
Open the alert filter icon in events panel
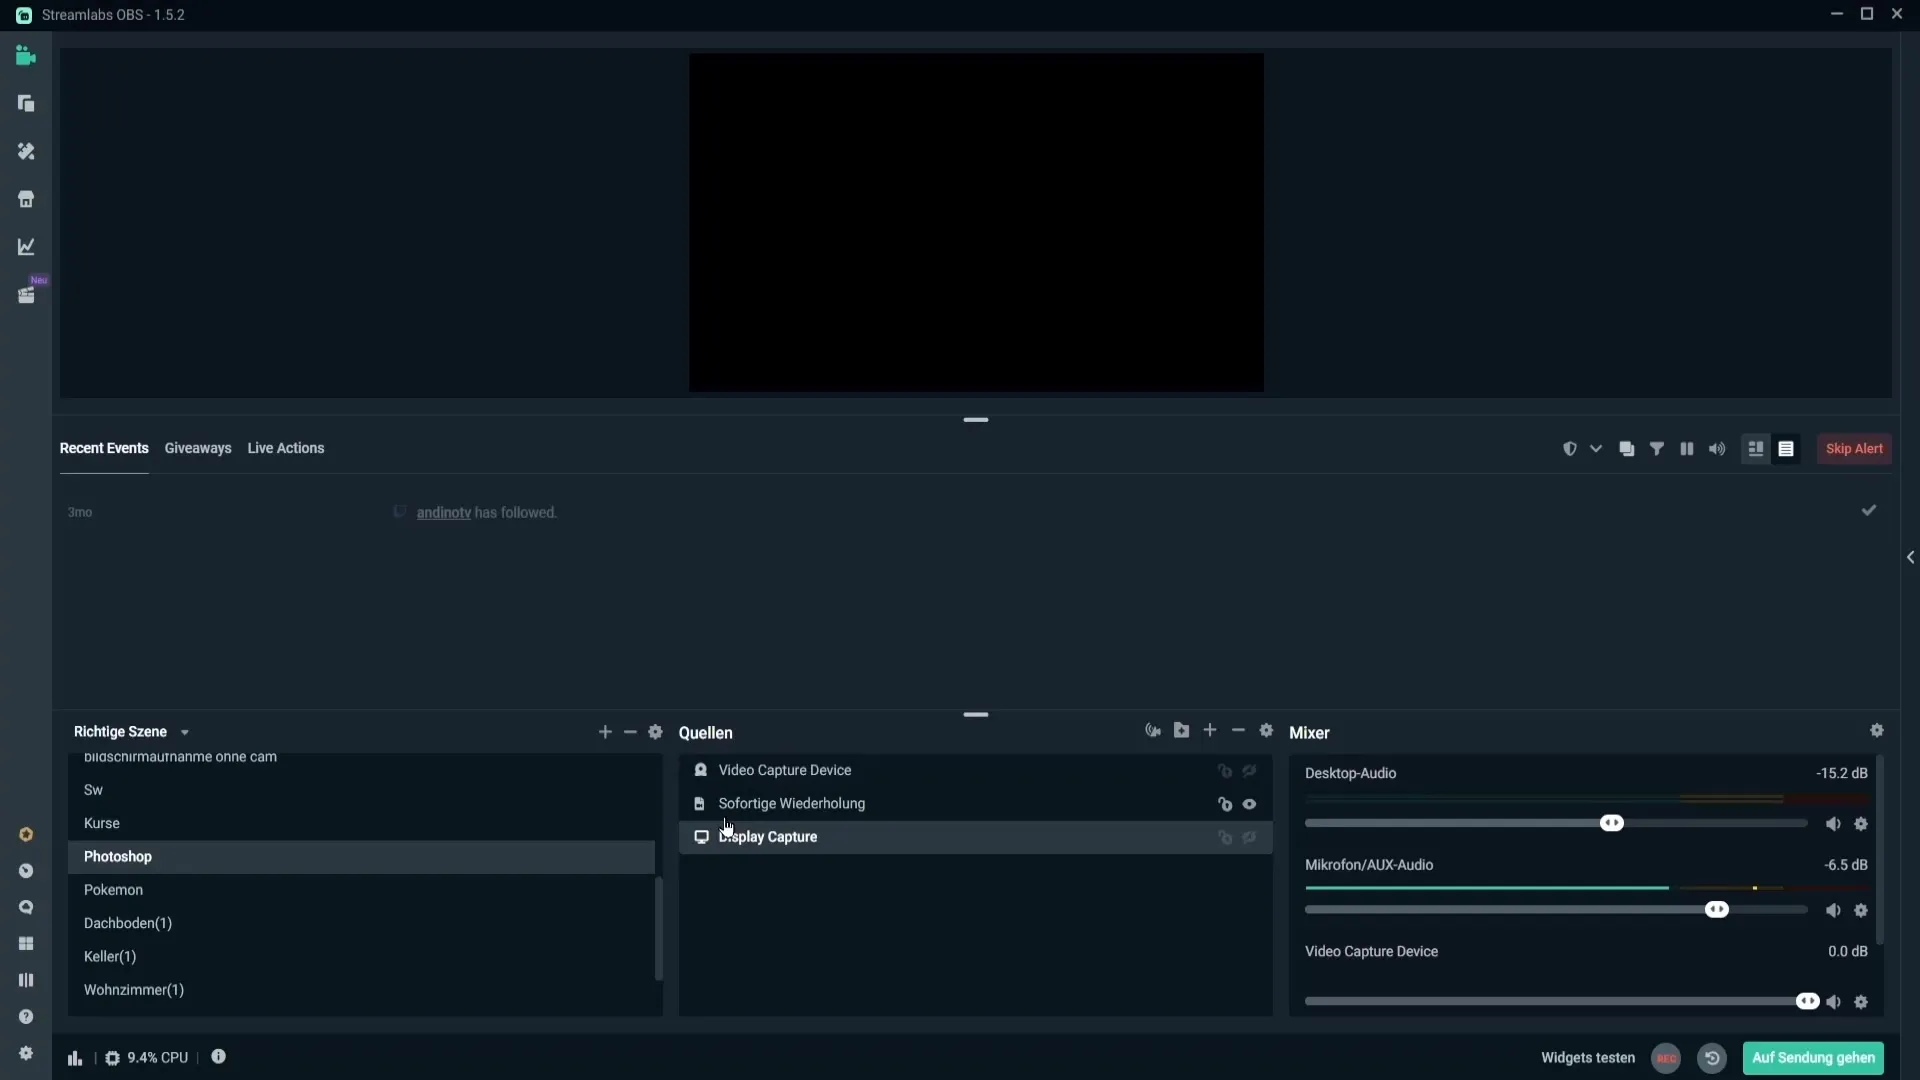click(x=1656, y=448)
